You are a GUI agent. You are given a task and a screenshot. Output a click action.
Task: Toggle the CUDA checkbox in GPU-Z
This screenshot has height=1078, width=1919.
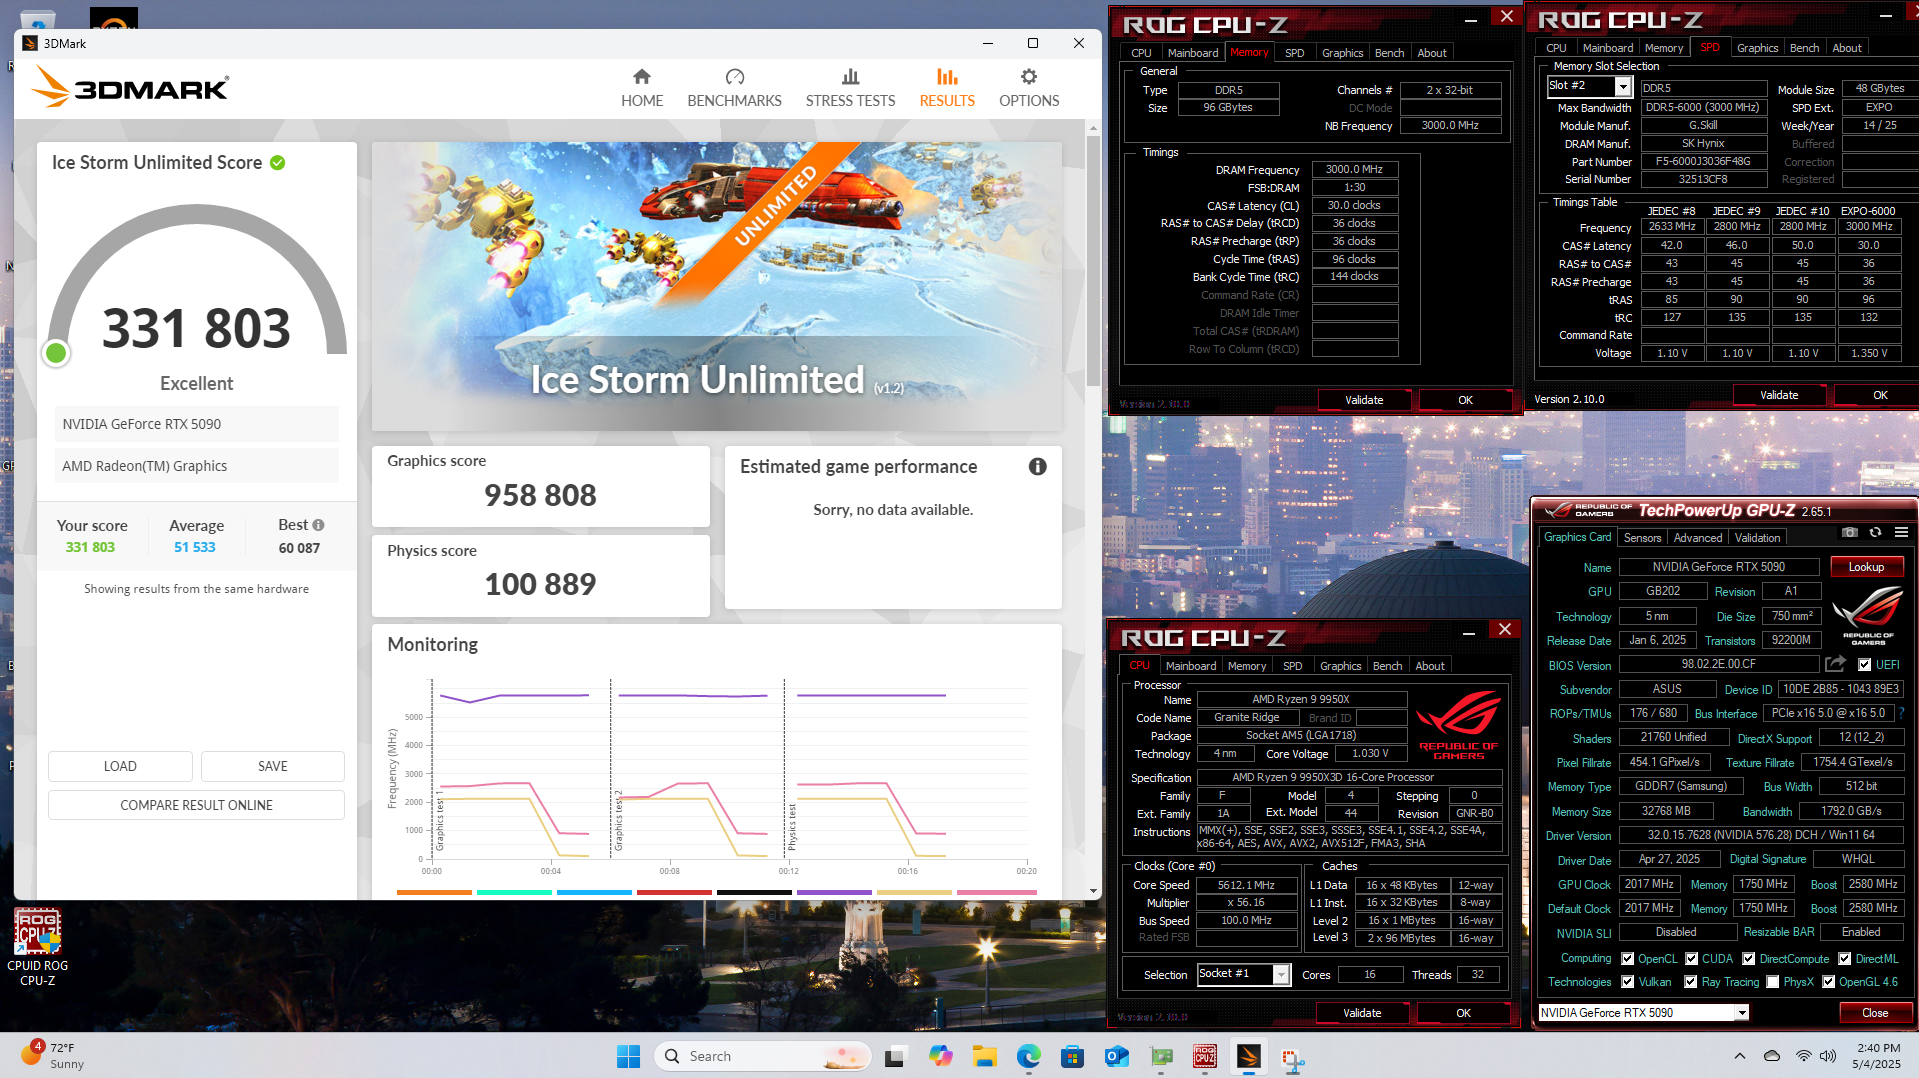point(1692,959)
